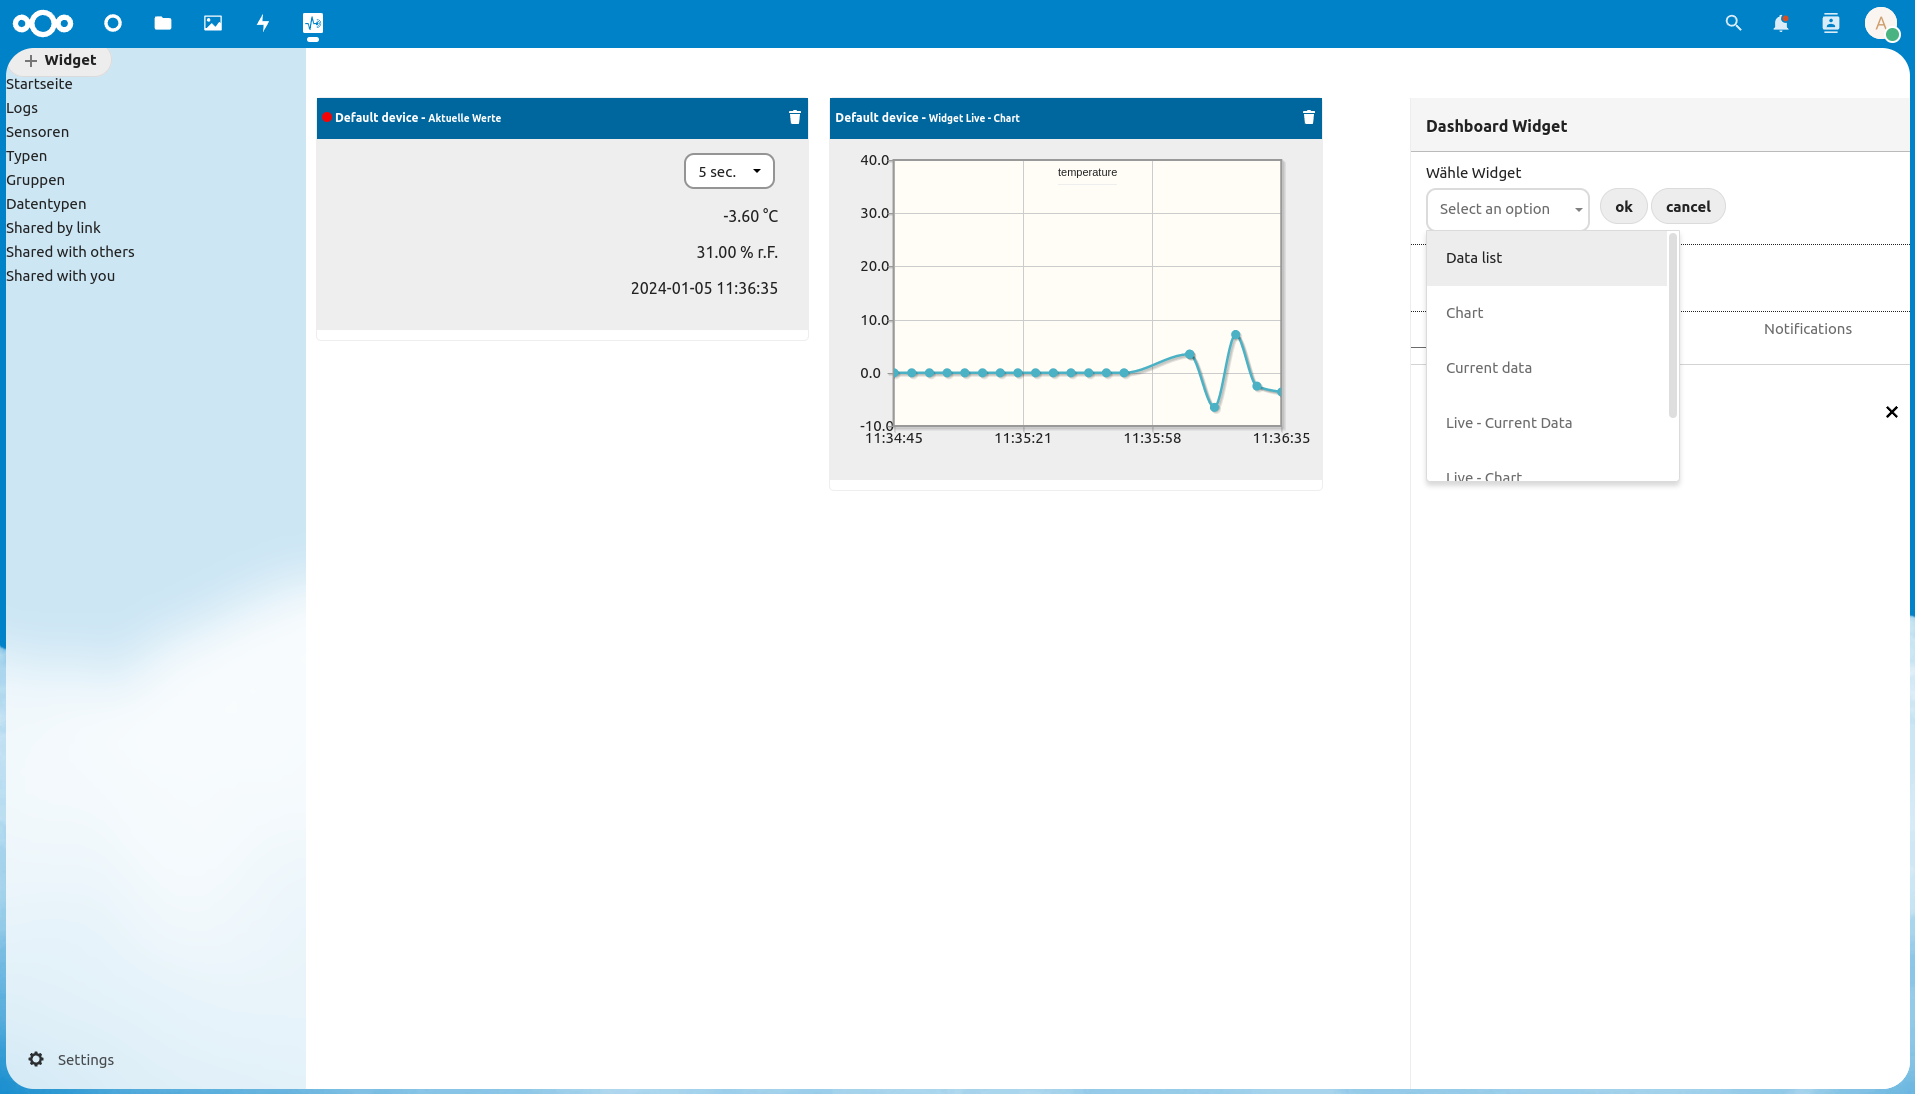Click the plus Widget button

[x=60, y=60]
